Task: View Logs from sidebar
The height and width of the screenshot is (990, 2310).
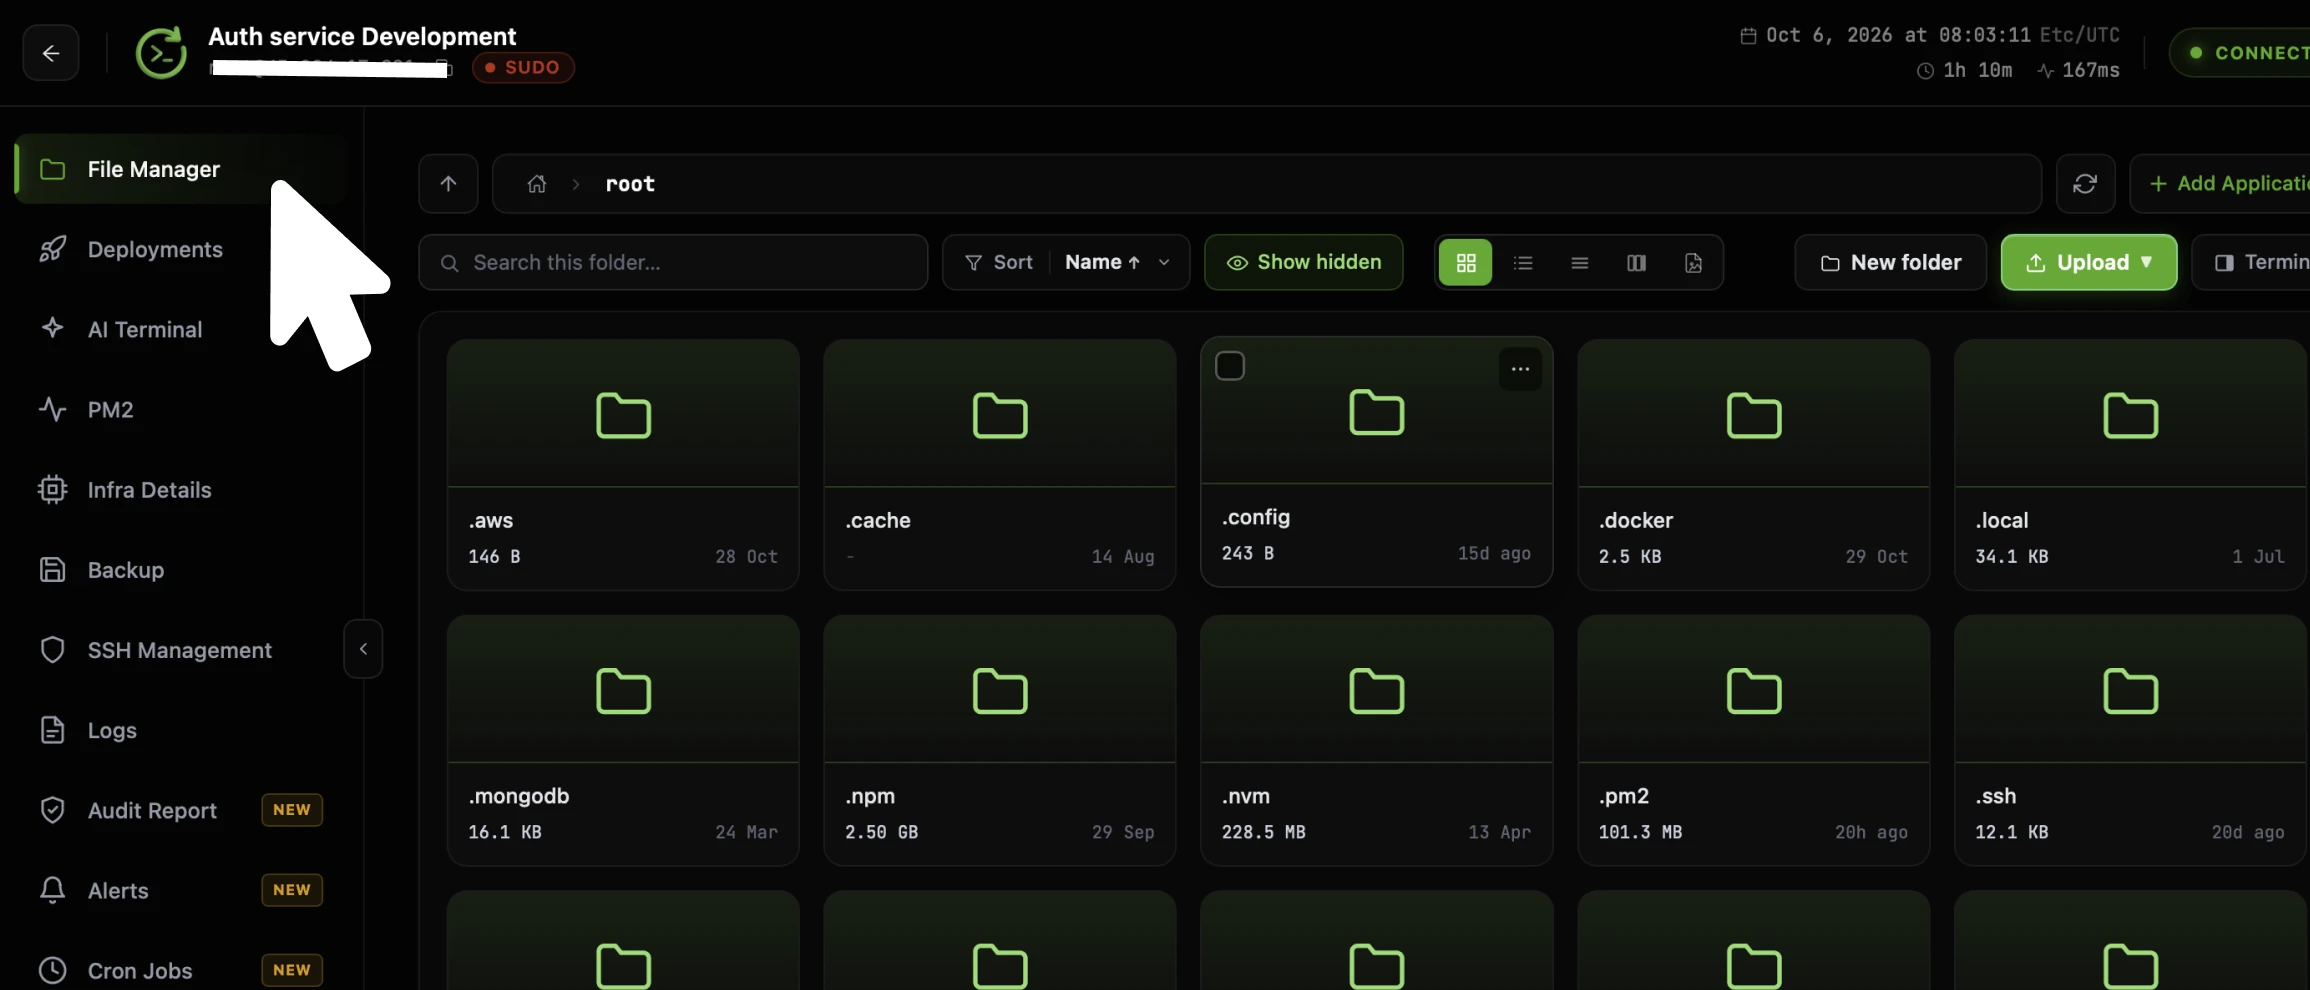Action: (181, 730)
